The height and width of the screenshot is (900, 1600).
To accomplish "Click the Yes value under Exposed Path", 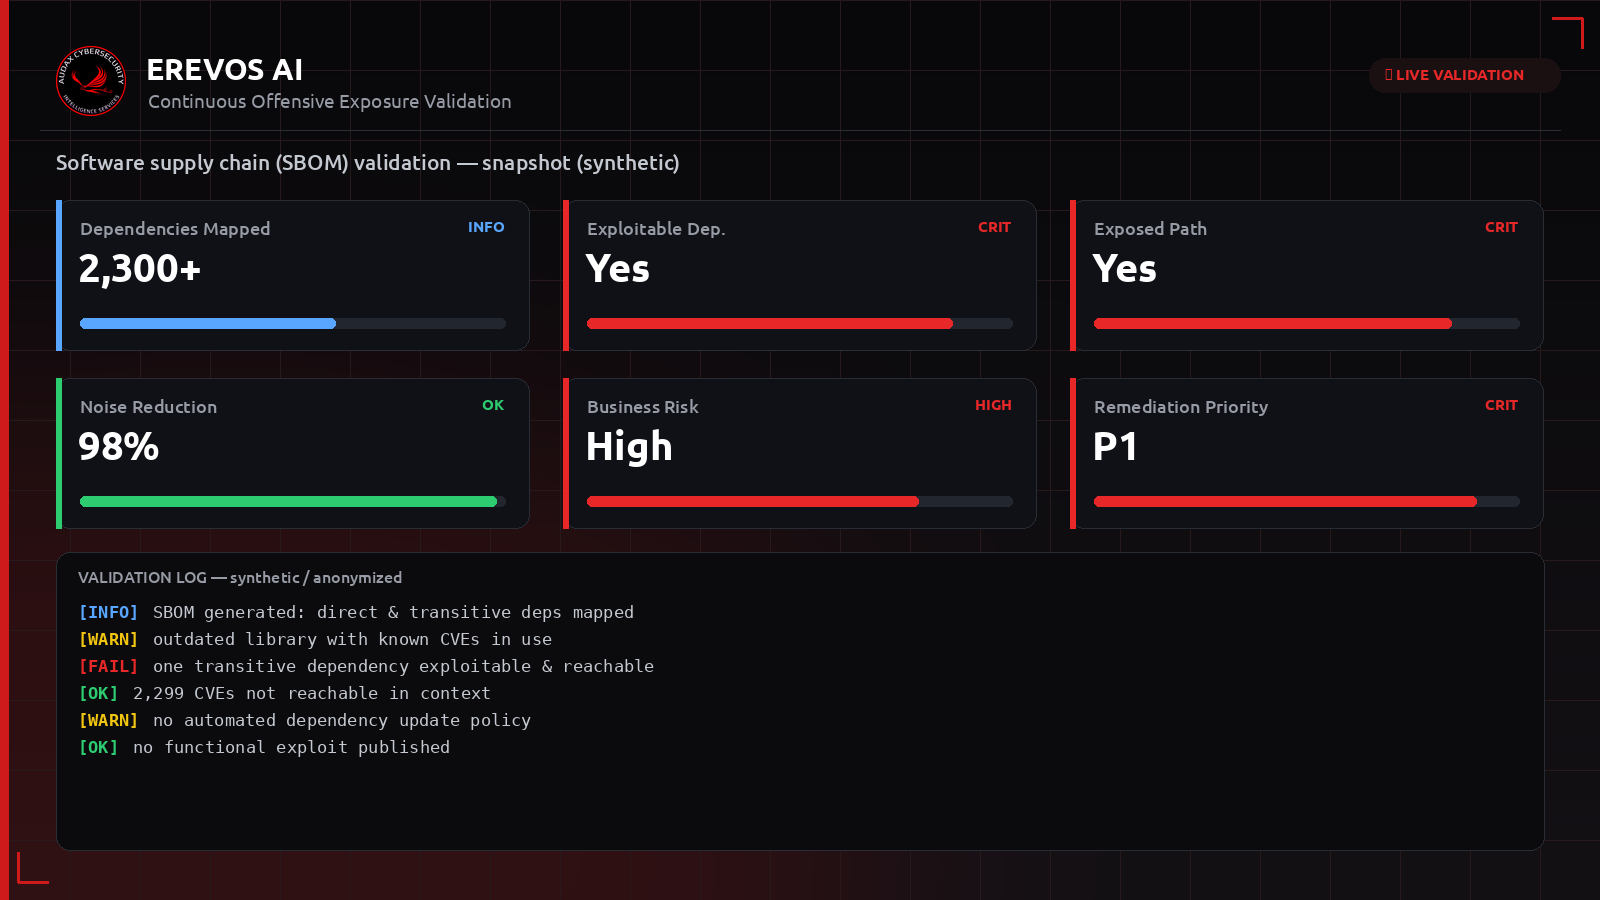I will (1125, 269).
